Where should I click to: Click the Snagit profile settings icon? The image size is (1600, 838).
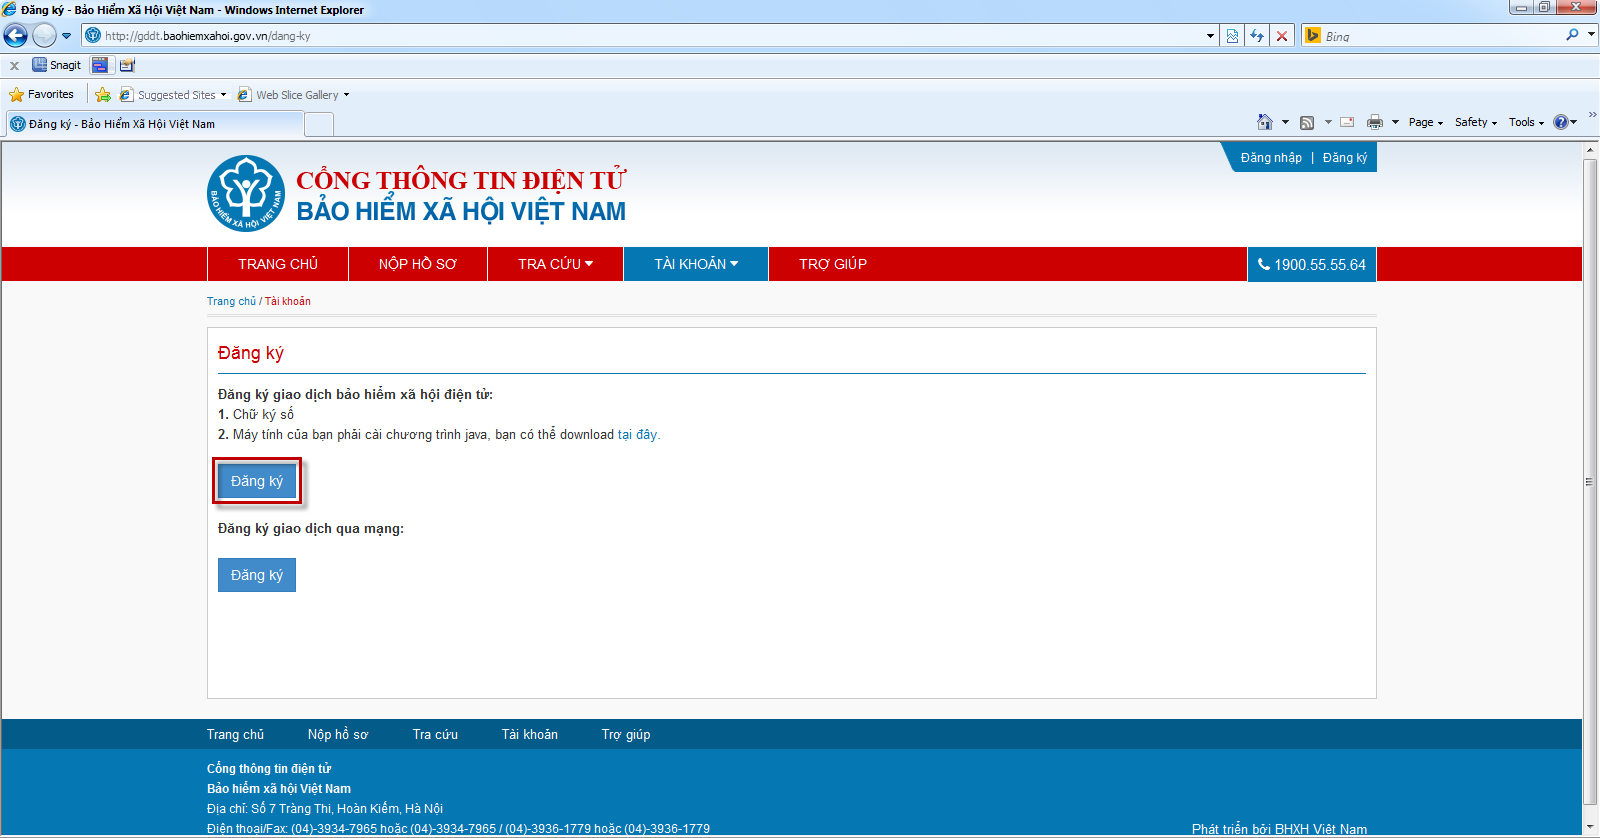point(127,65)
